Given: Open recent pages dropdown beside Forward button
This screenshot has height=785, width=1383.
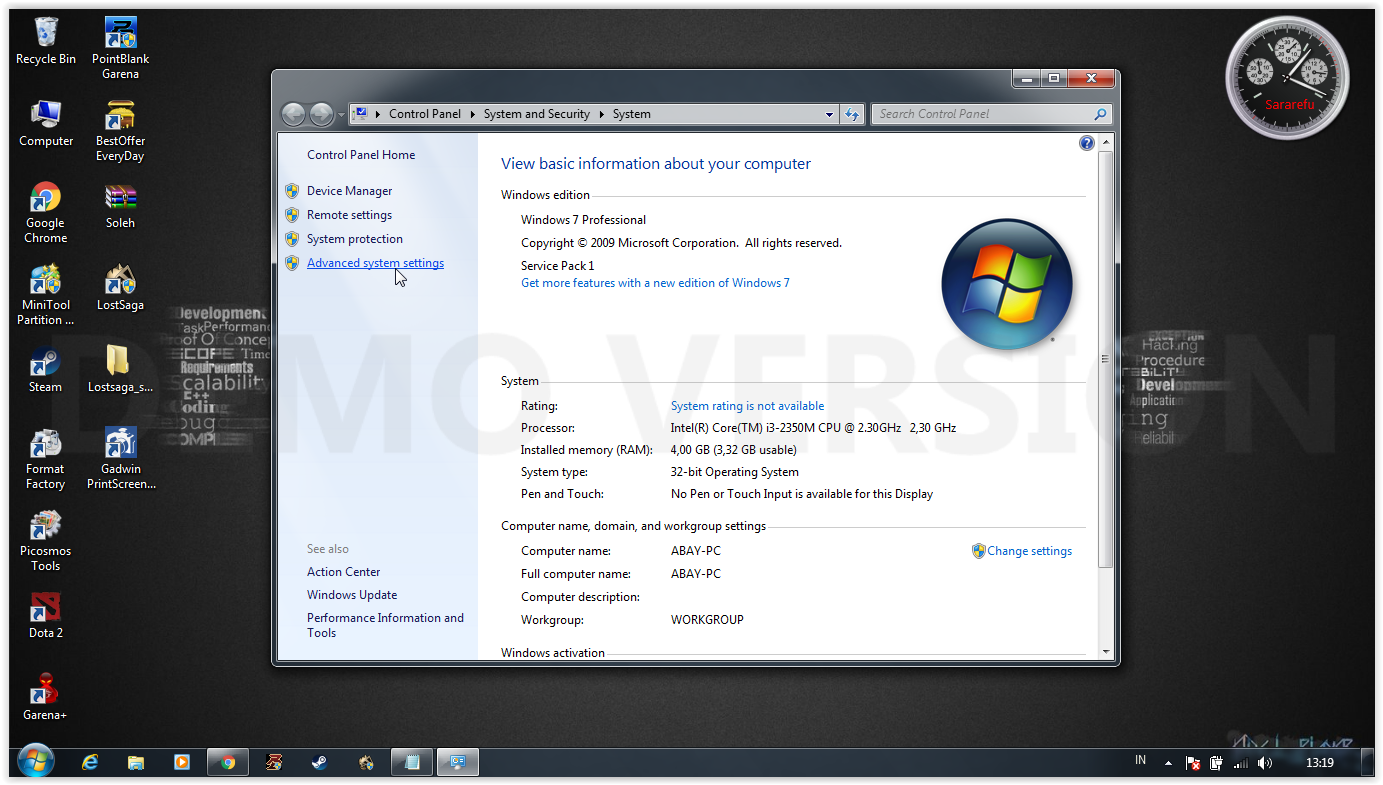Looking at the screenshot, I should [341, 115].
